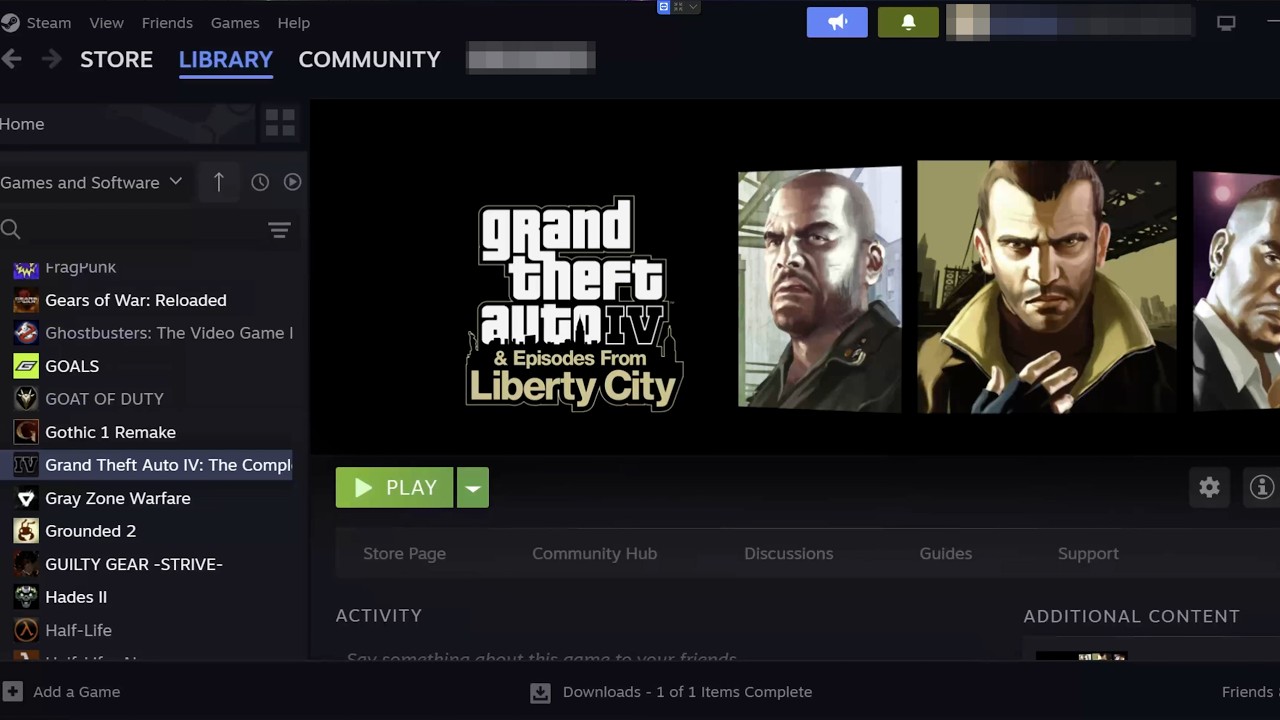Open the Friends chat button

click(x=1250, y=692)
